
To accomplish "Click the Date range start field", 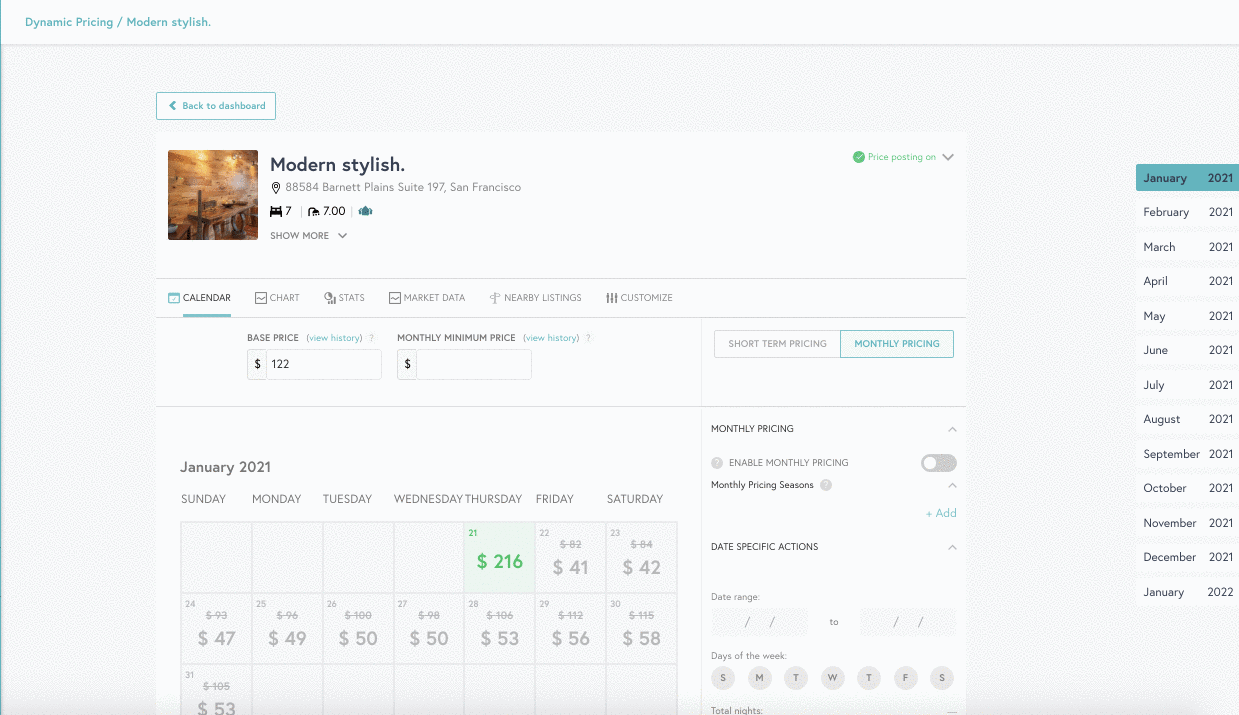I will coord(759,622).
